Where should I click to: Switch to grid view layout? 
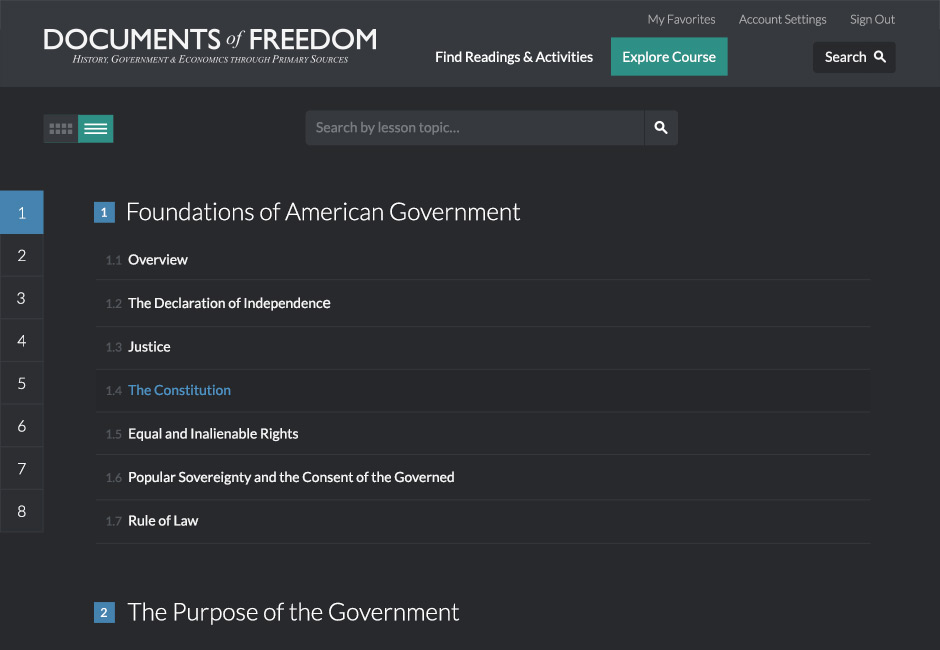coord(61,129)
